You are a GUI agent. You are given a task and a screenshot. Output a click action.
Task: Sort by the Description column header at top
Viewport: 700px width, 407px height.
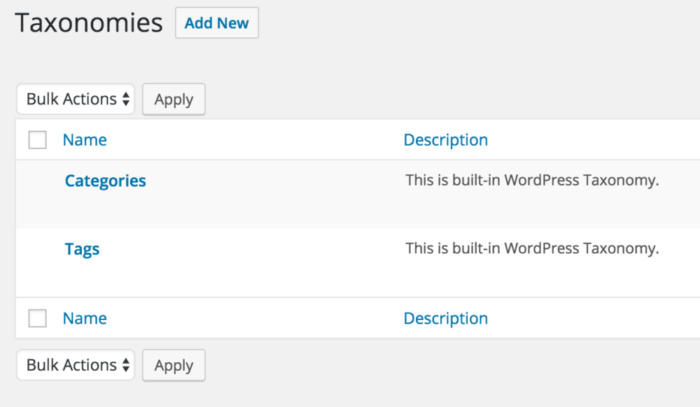click(446, 140)
